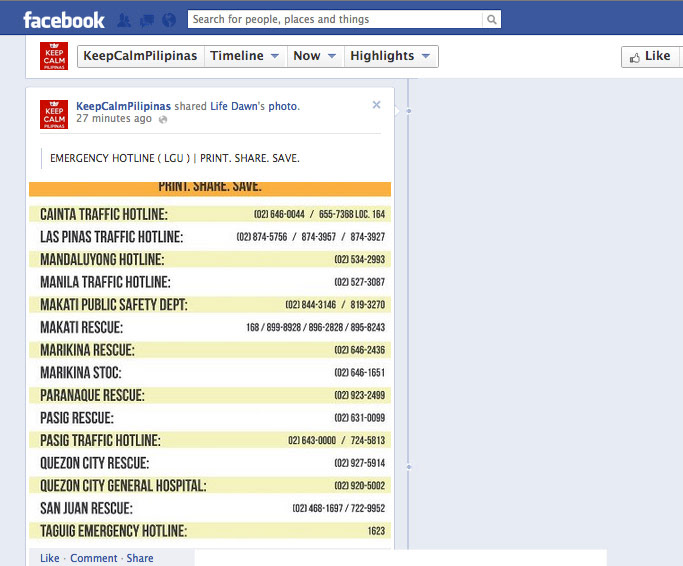Open the messages icon in header
The image size is (683, 566).
(x=147, y=20)
